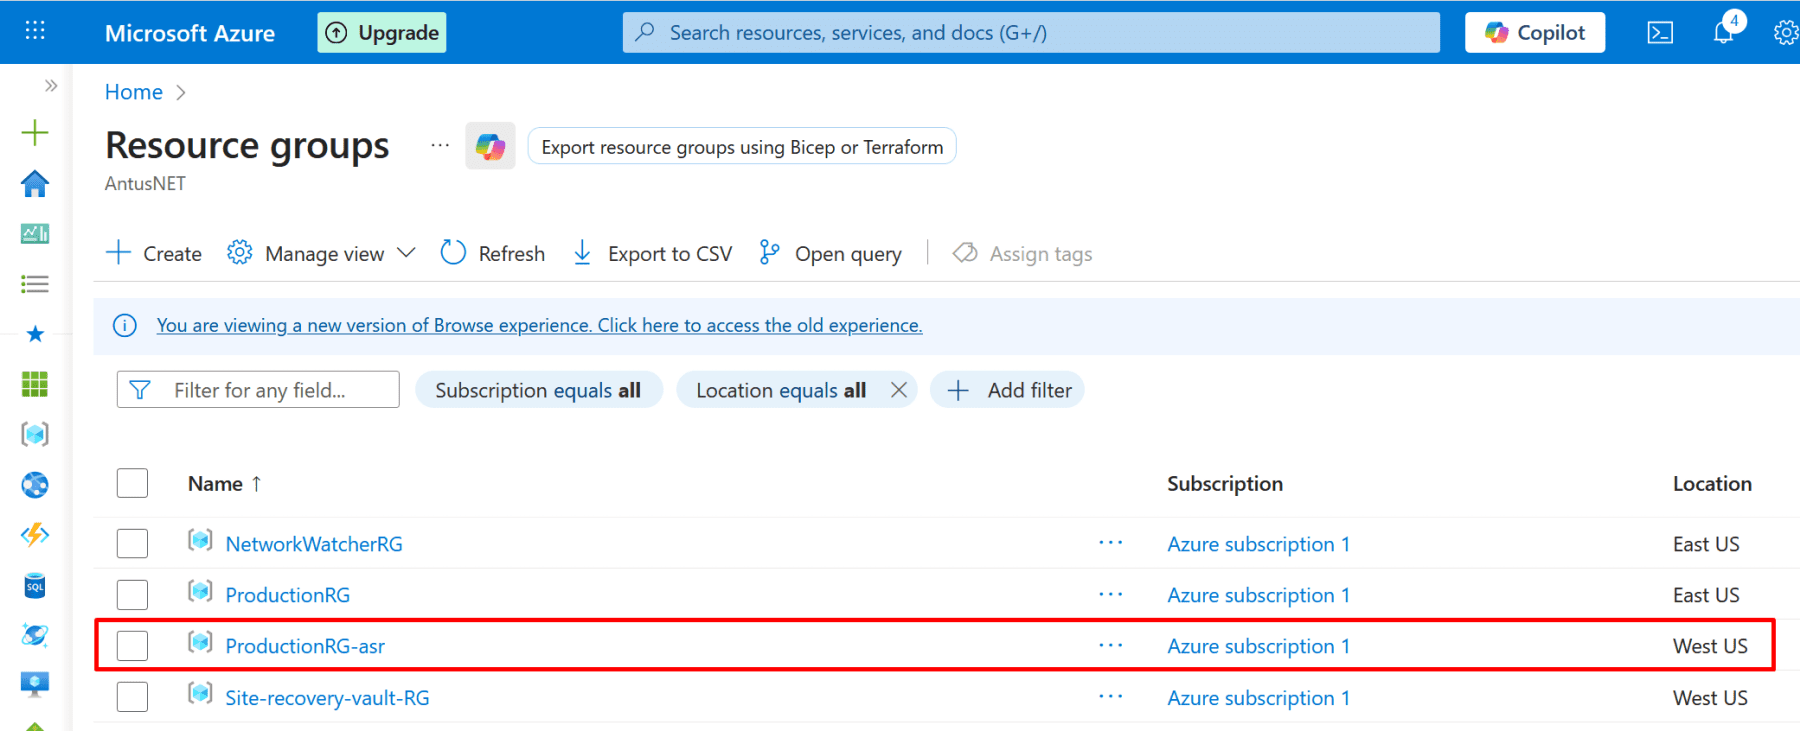Image resolution: width=1800 pixels, height=731 pixels.
Task: Expand the left sidebar with double chevron
Action: pos(51,86)
